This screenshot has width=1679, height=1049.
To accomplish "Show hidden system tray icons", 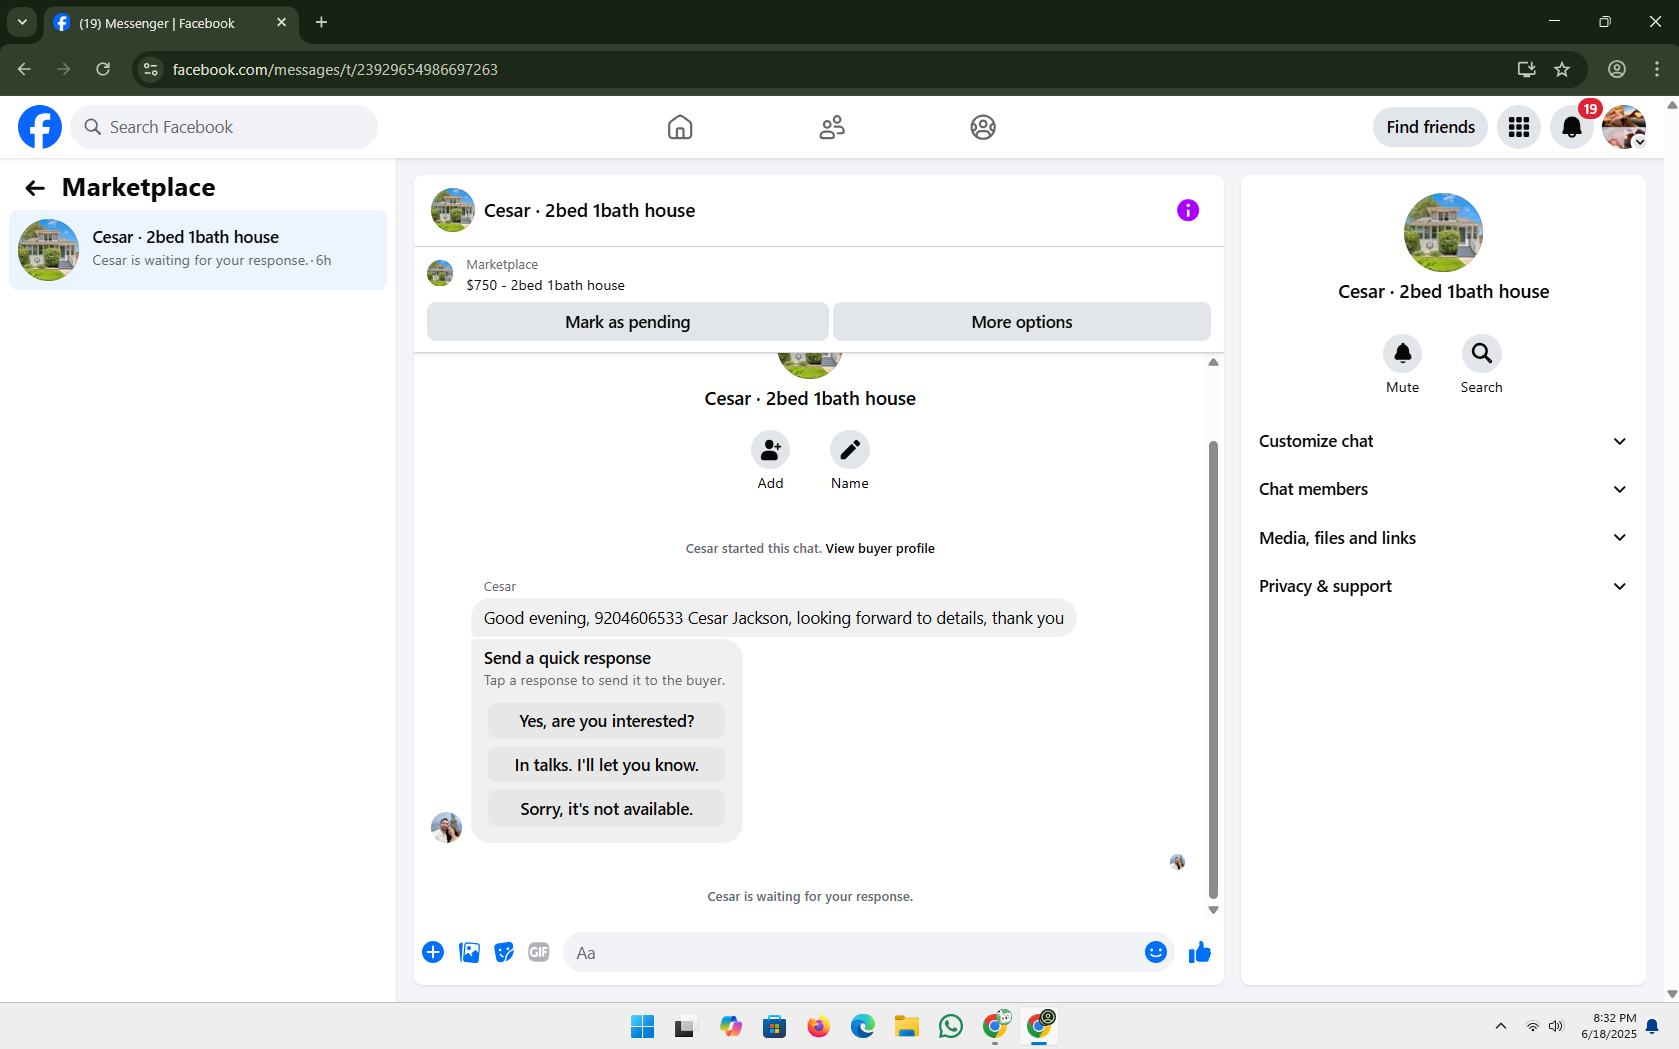I will [1501, 1027].
